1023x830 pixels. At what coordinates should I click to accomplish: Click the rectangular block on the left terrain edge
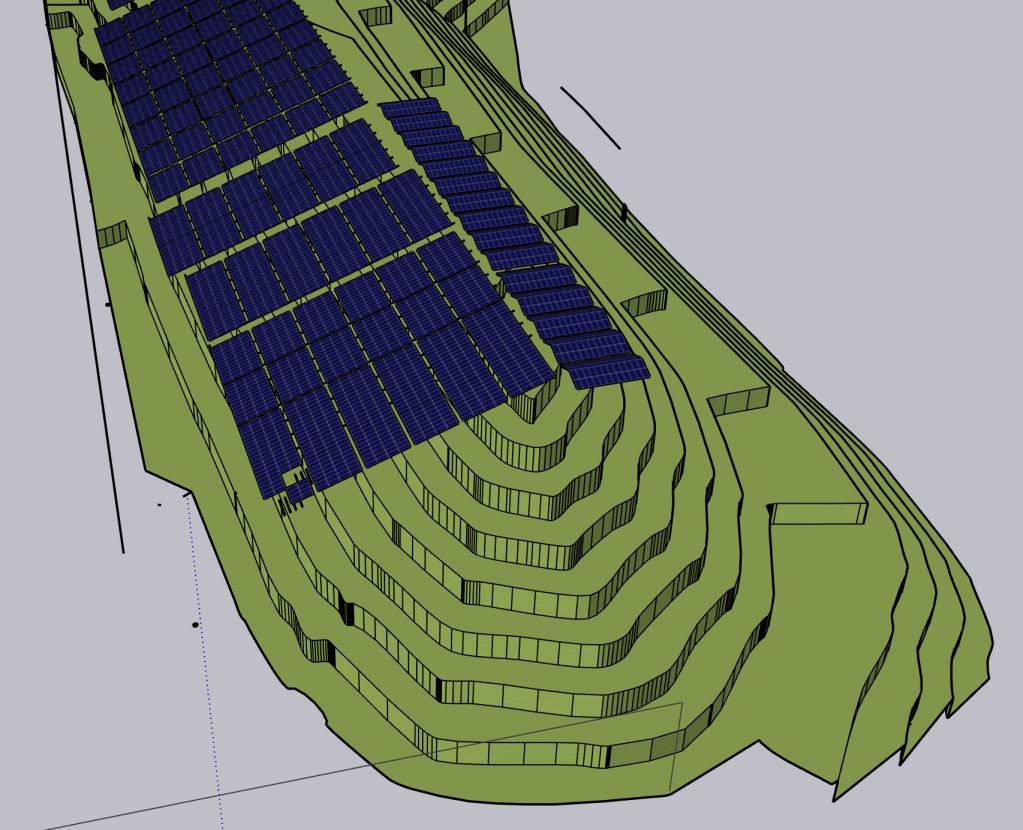pos(112,235)
